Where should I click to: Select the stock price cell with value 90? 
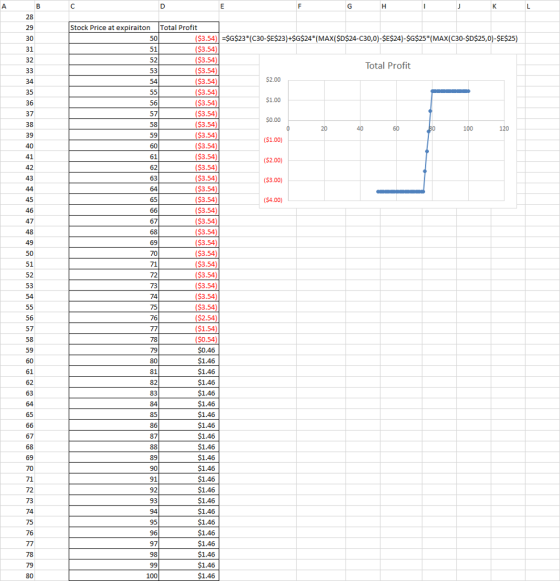tap(113, 468)
